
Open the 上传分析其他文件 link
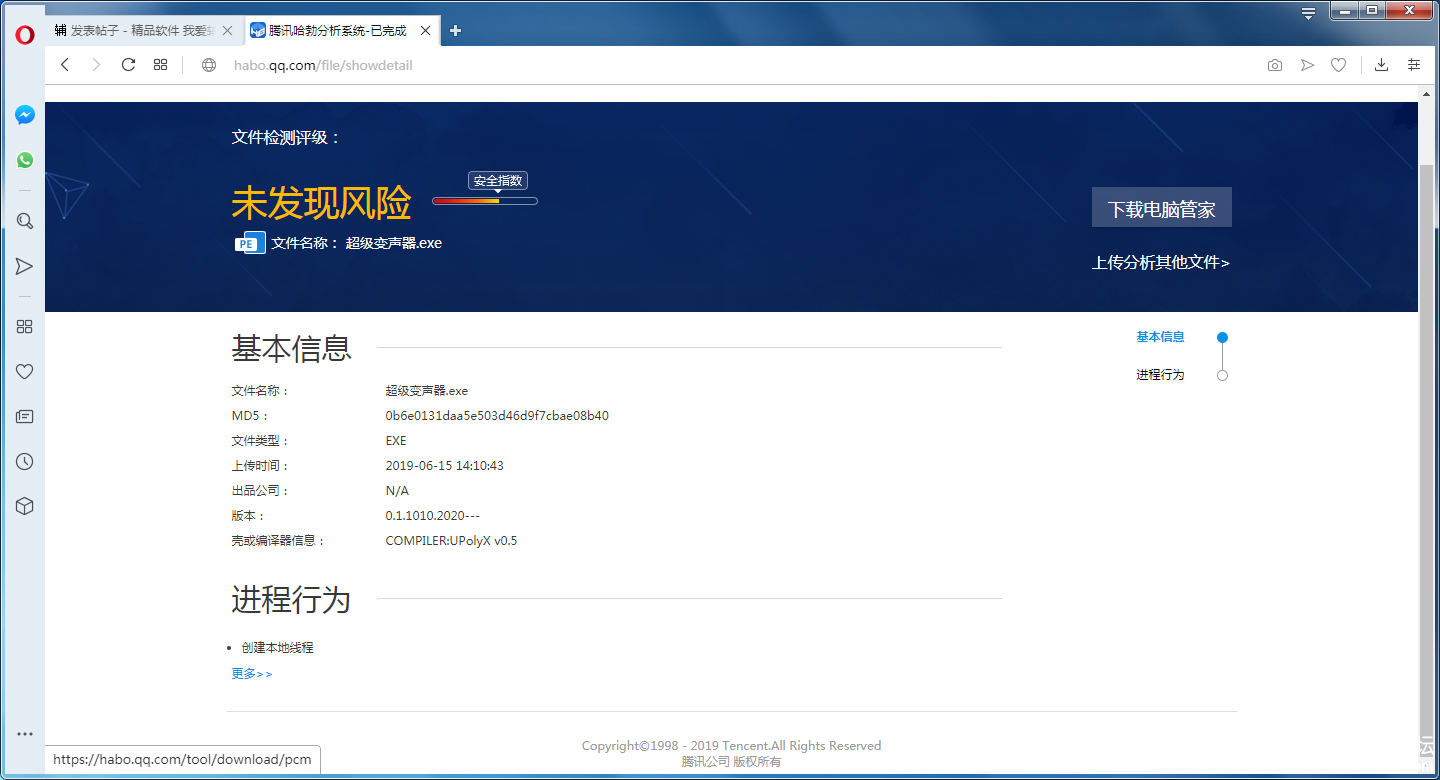click(1161, 263)
